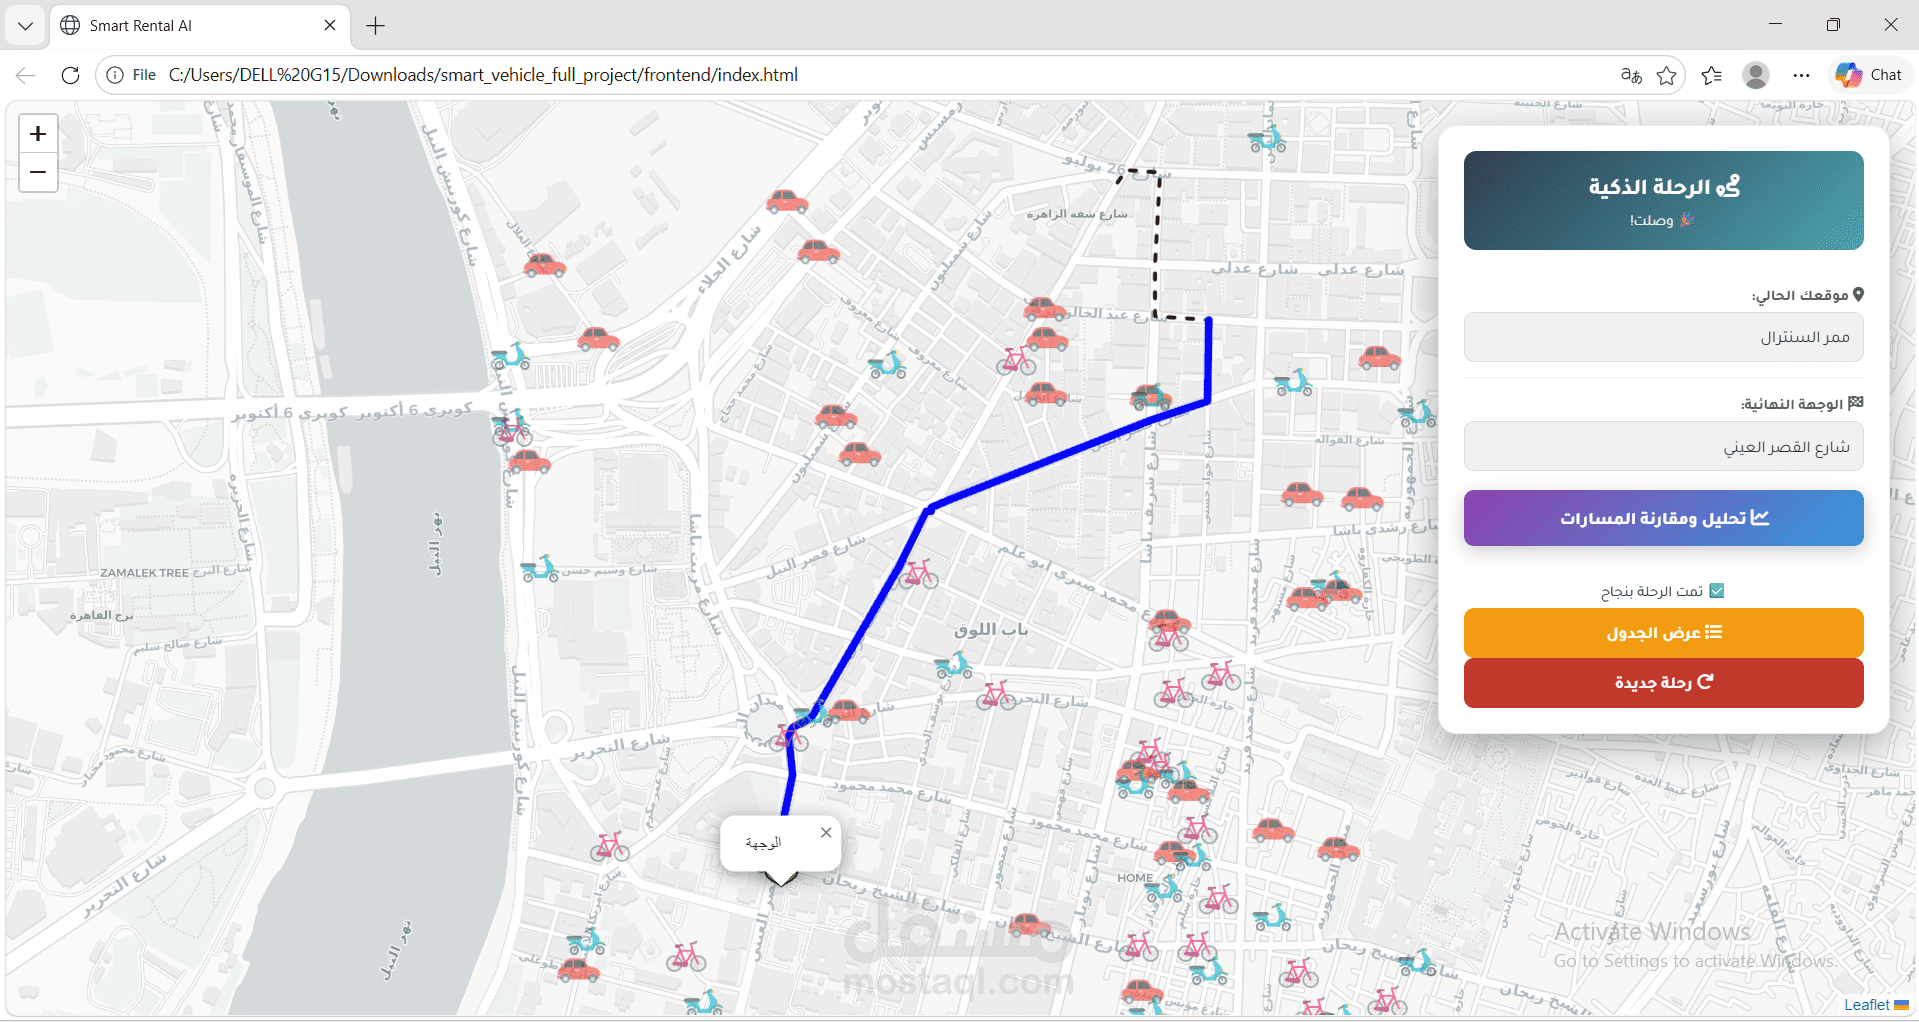Click the موقعك الحالي label
Screen dimensions: 1919x1022
pyautogui.click(x=1808, y=295)
